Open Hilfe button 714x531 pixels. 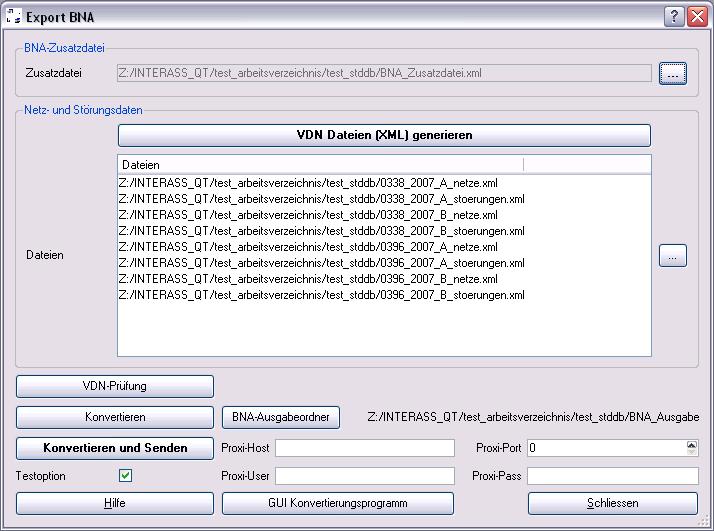click(x=115, y=503)
